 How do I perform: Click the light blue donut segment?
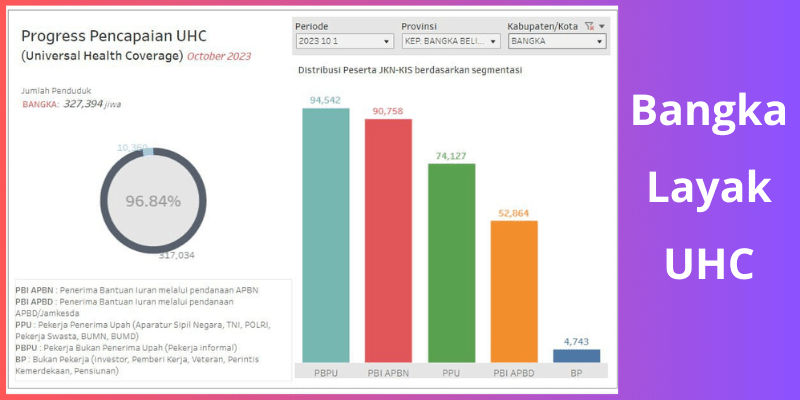[x=148, y=150]
